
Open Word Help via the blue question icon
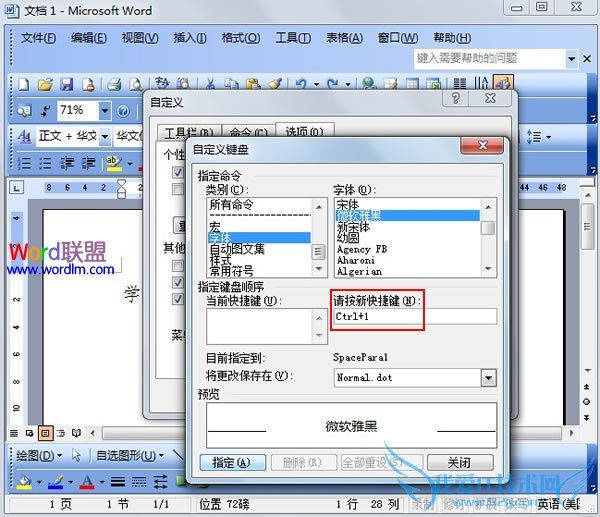pos(123,111)
